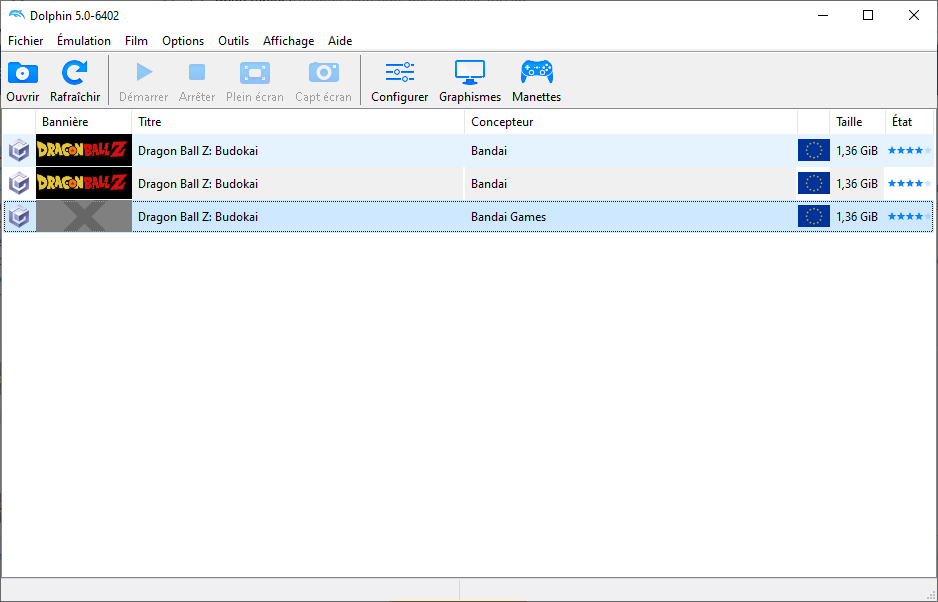The image size is (938, 602).
Task: Sort by Bannière column header
Action: (84, 121)
